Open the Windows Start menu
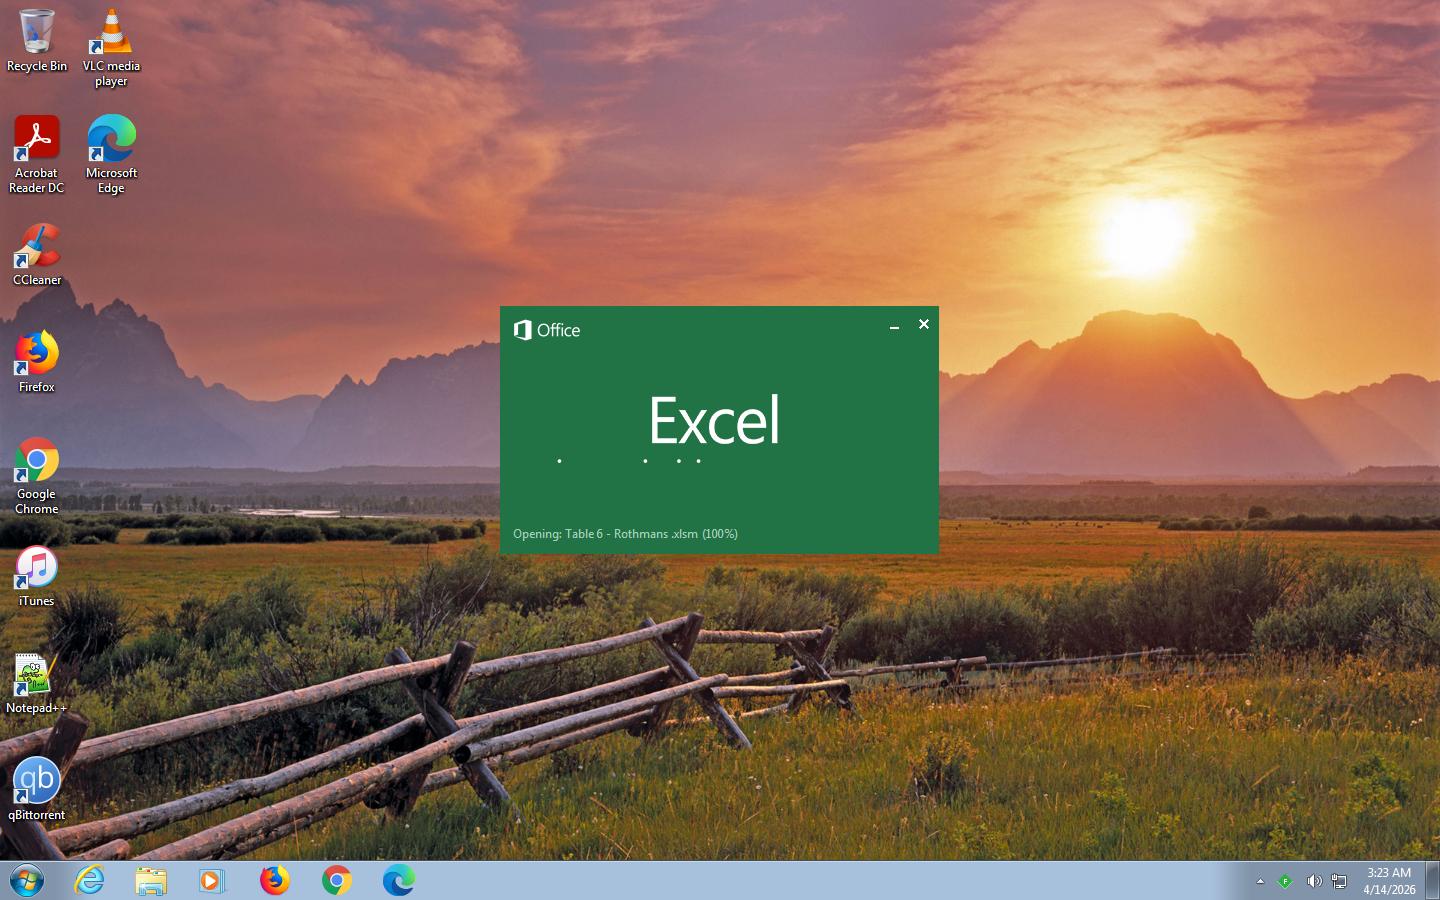The image size is (1440, 900). tap(27, 880)
